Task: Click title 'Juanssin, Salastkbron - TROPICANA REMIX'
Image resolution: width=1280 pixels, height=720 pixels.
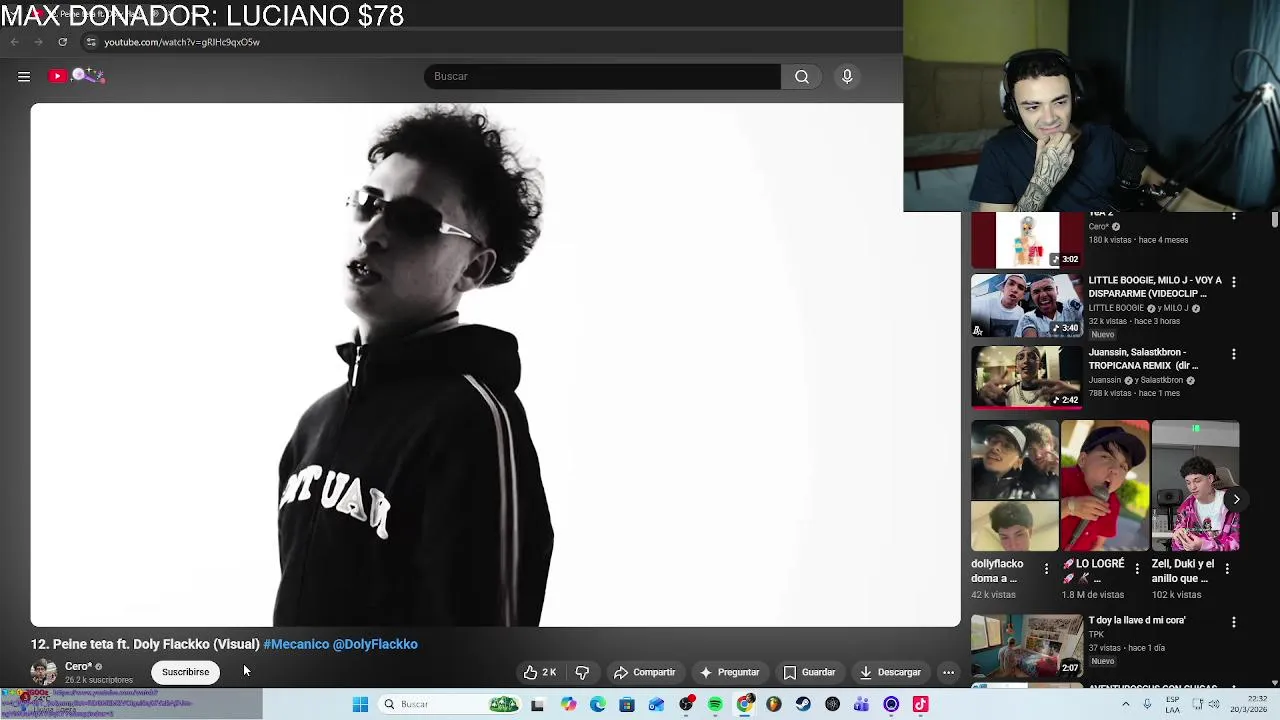Action: (1143, 359)
